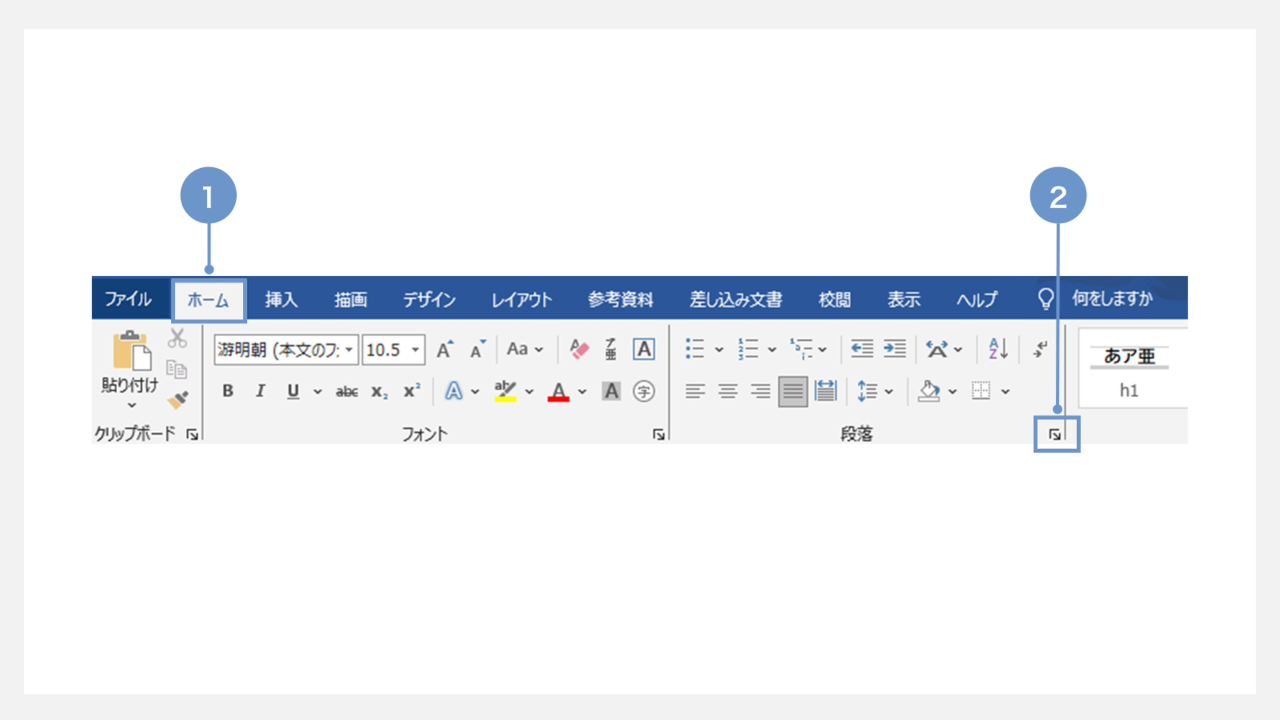Open the Mailings (差し込み文書) tab
1280x720 pixels.
pos(735,299)
